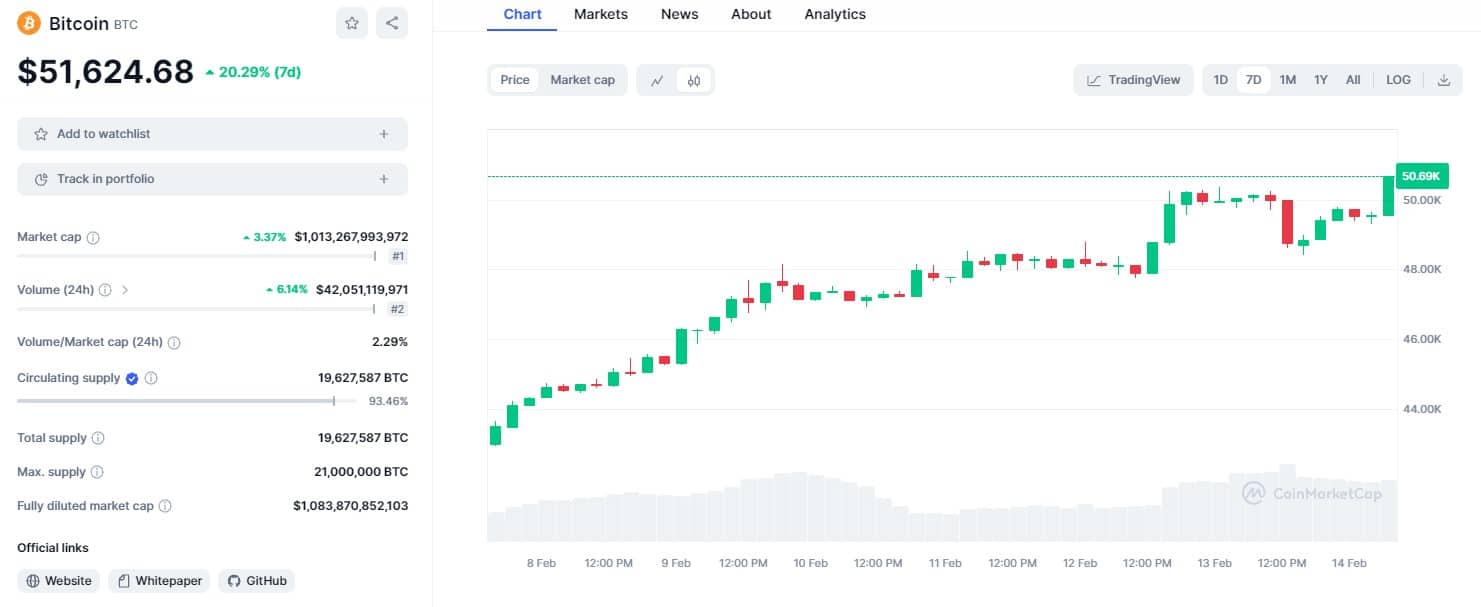Select 1M time range
This screenshot has width=1481, height=607.
coord(1288,80)
